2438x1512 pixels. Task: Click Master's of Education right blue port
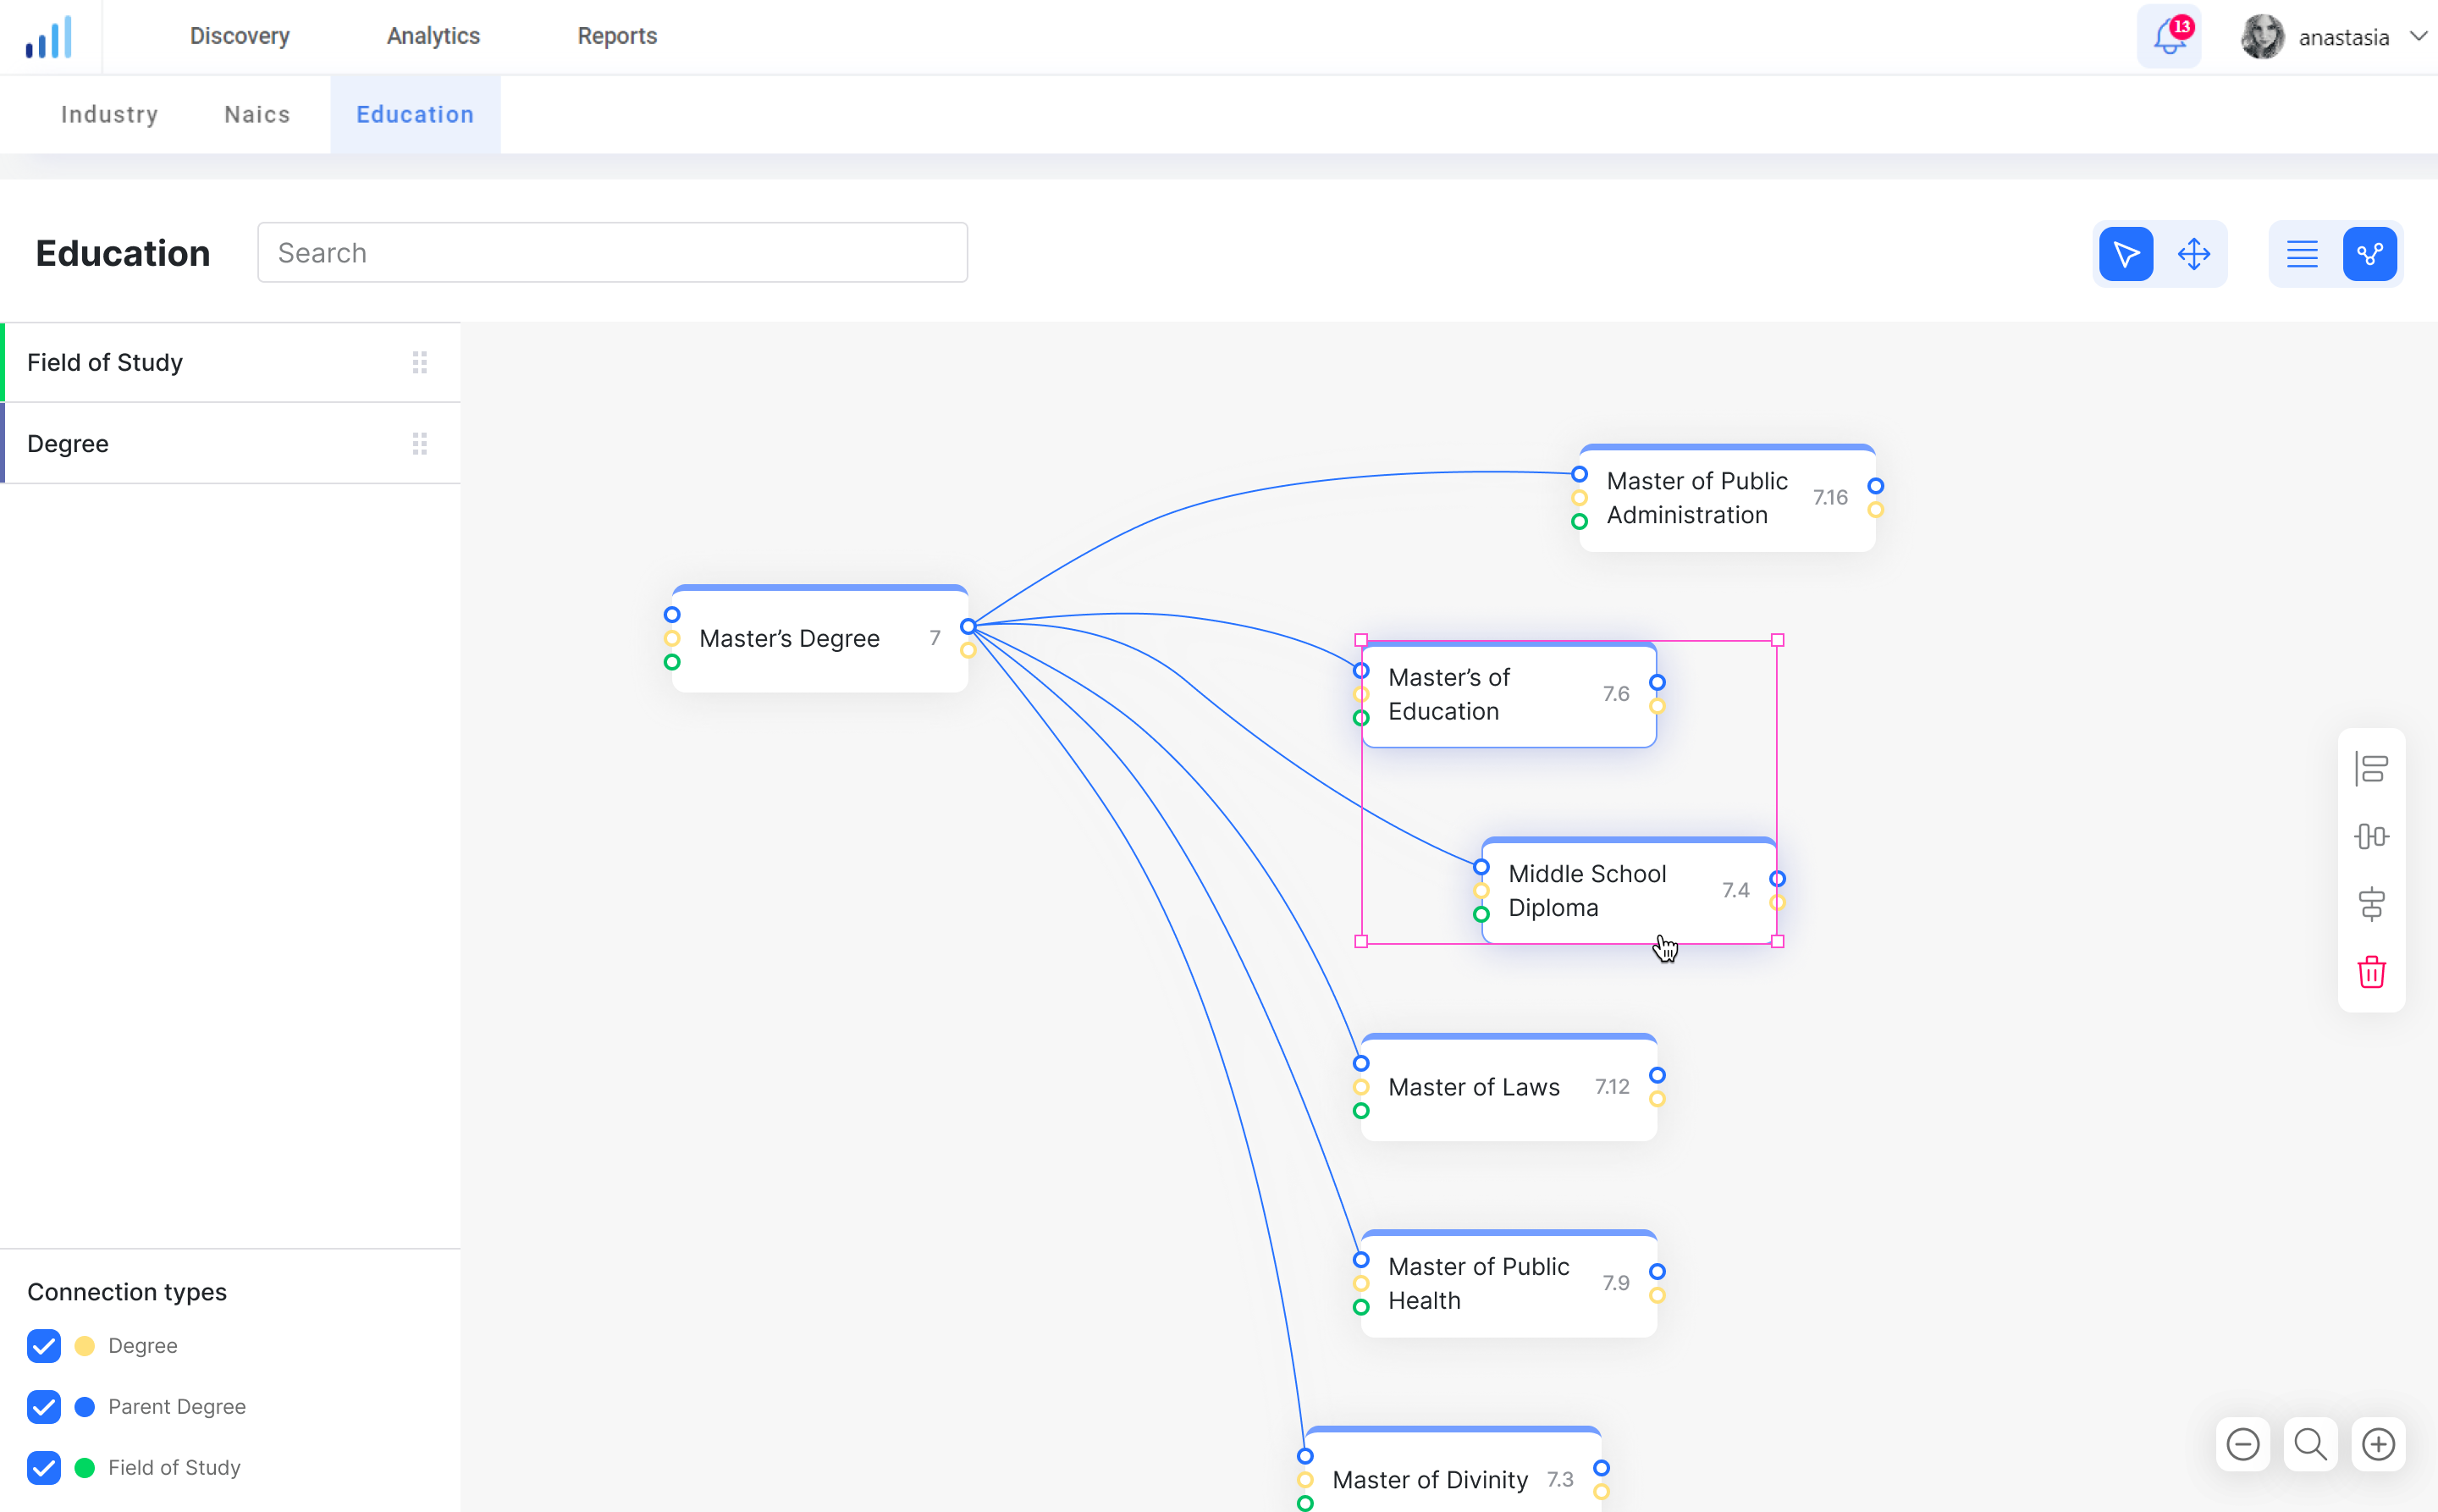point(1657,682)
